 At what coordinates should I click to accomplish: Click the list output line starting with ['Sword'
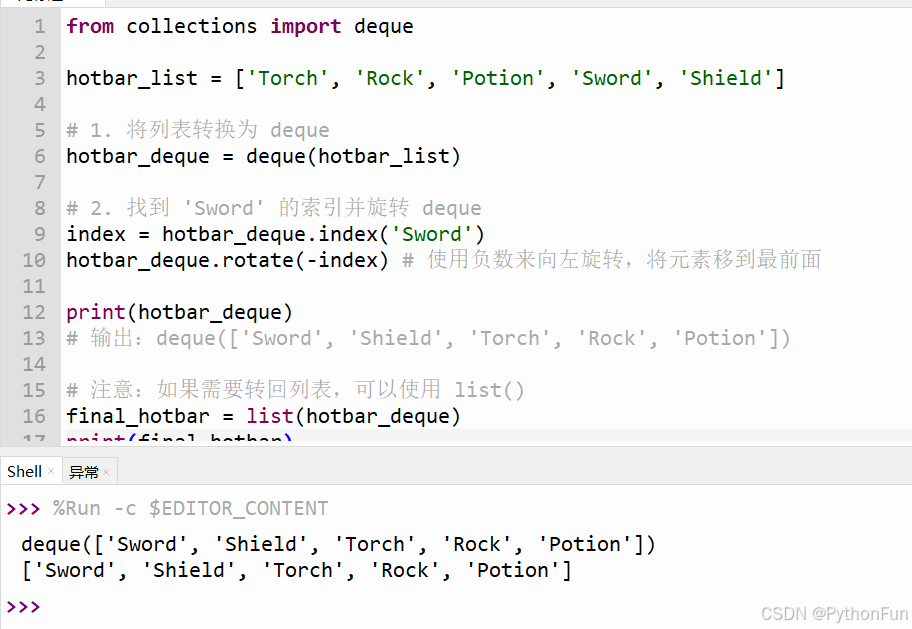coord(297,570)
